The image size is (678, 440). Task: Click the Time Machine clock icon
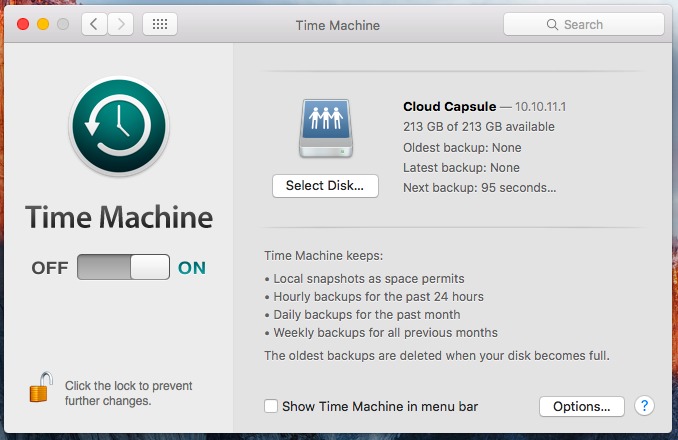(x=119, y=126)
